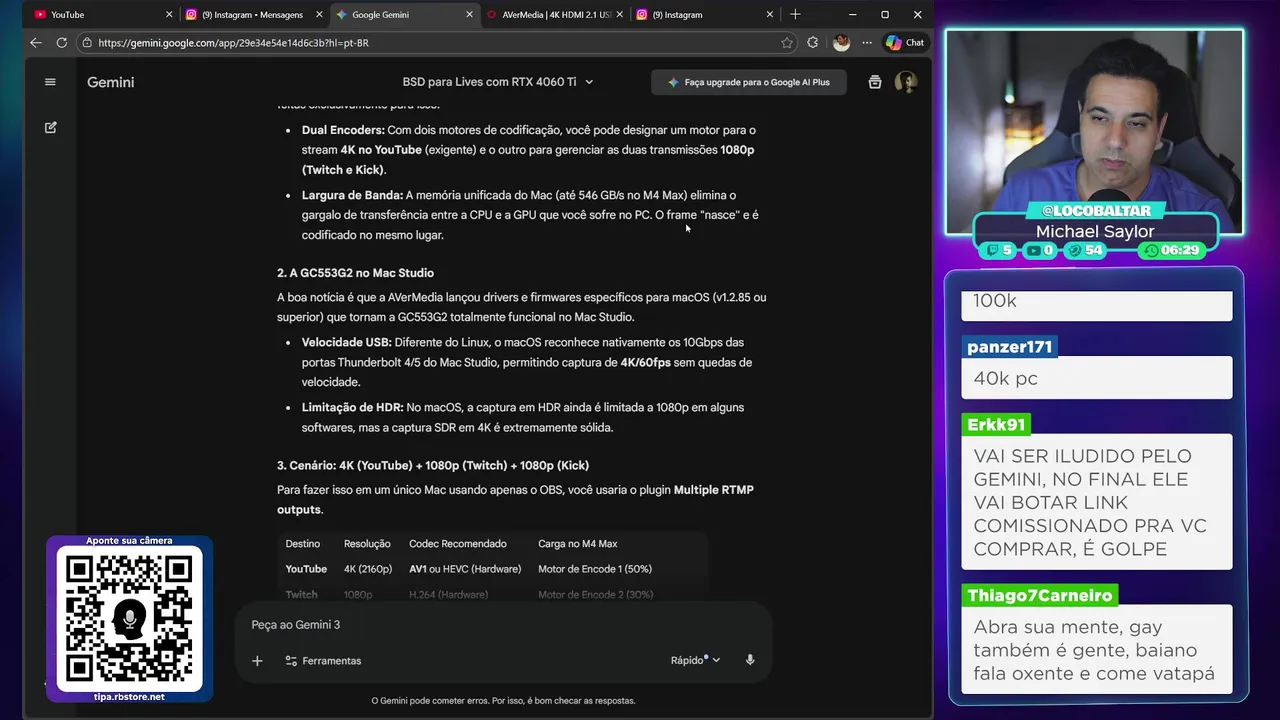Click heading 2. A GC553G2 no Mac Studio
Image resolution: width=1280 pixels, height=720 pixels.
tap(355, 273)
